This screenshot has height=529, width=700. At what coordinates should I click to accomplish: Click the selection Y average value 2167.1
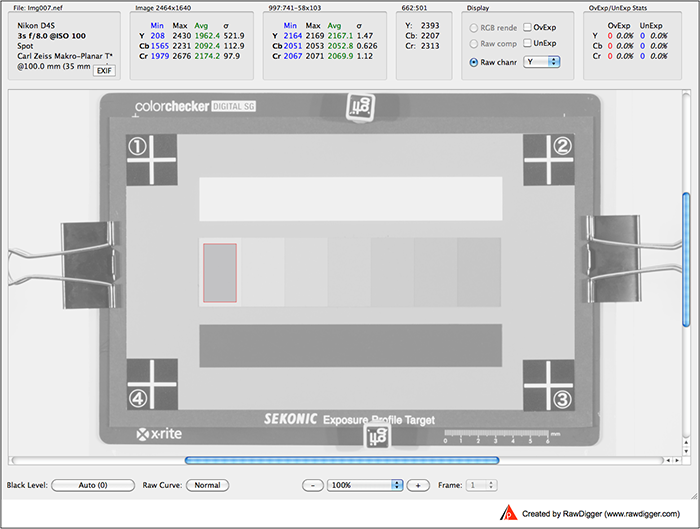[x=340, y=36]
